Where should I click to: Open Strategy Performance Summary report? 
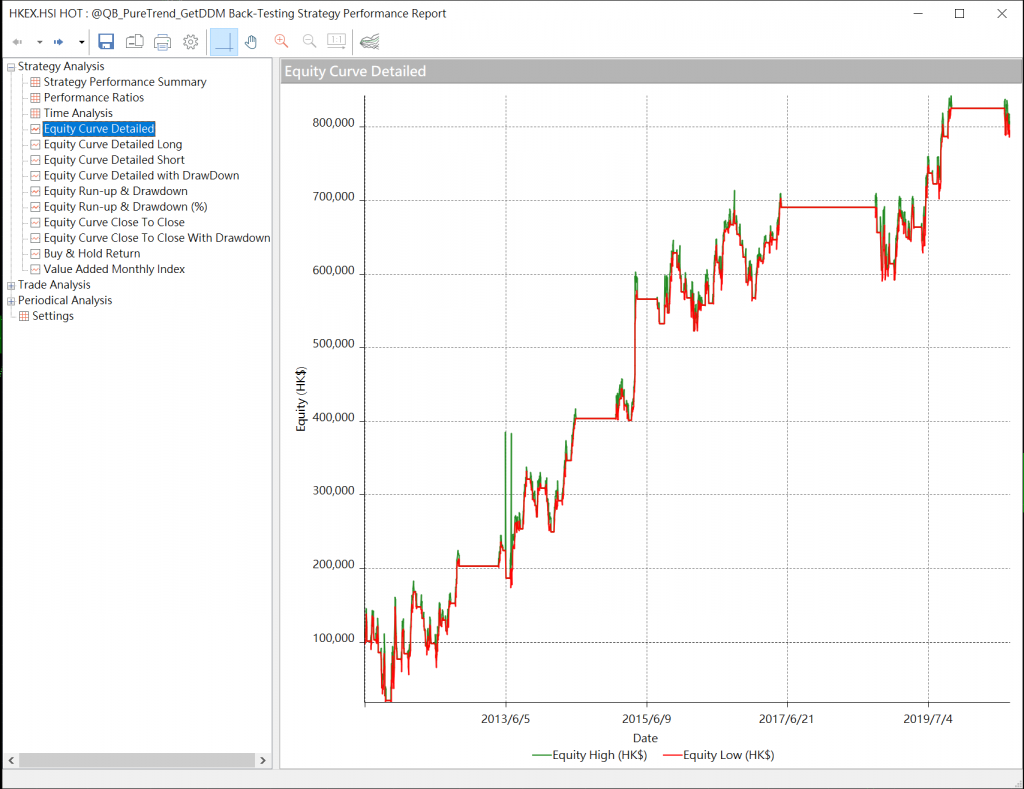tap(124, 82)
